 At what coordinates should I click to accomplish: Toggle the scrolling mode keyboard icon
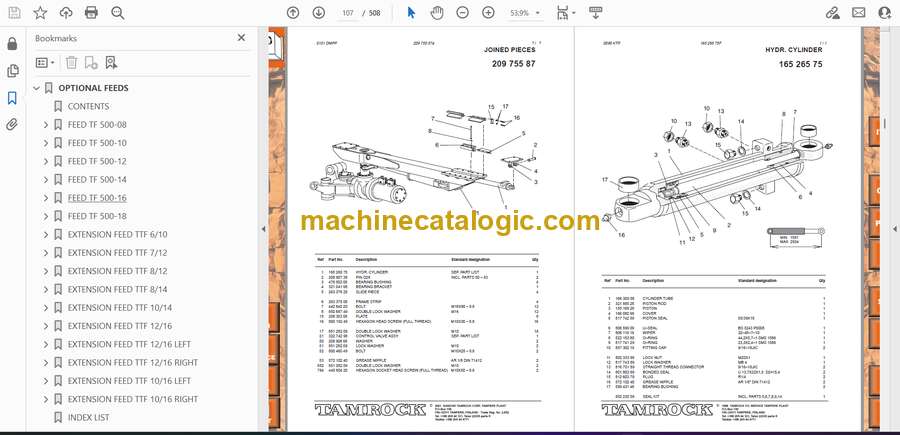[595, 13]
